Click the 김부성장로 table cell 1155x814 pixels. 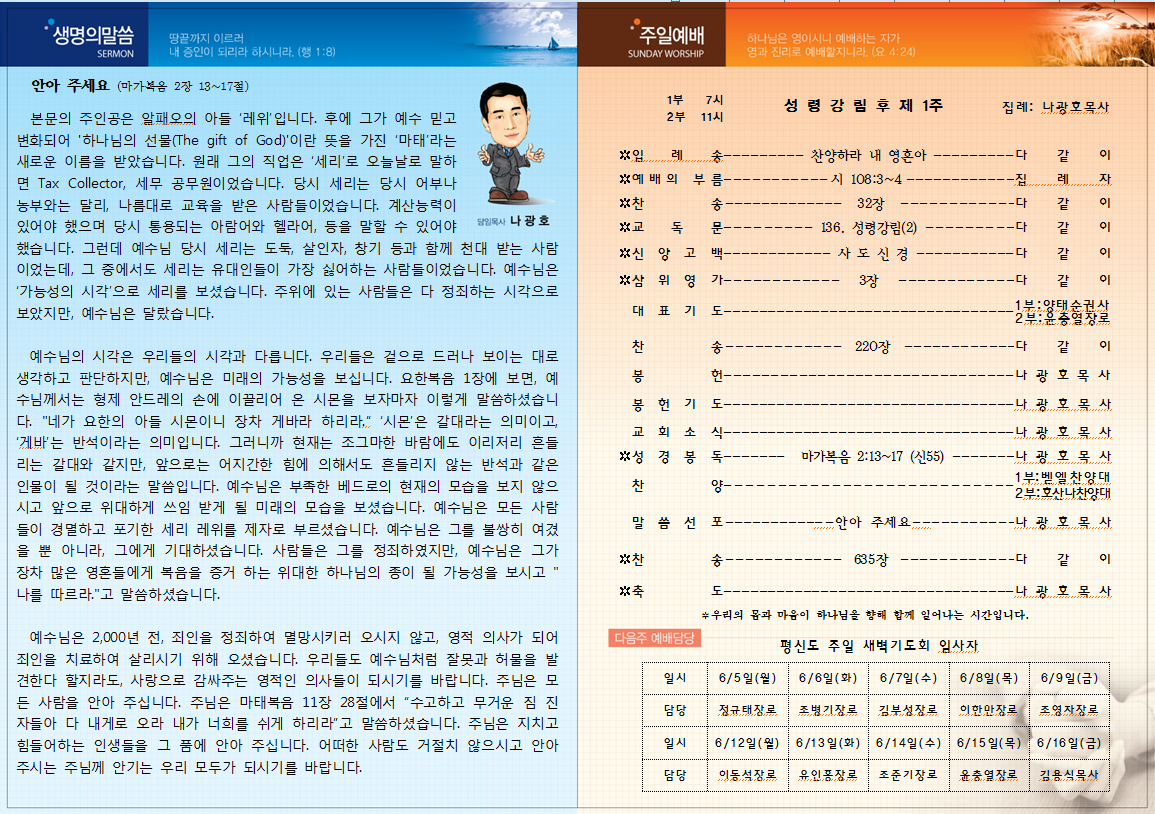pos(908,710)
